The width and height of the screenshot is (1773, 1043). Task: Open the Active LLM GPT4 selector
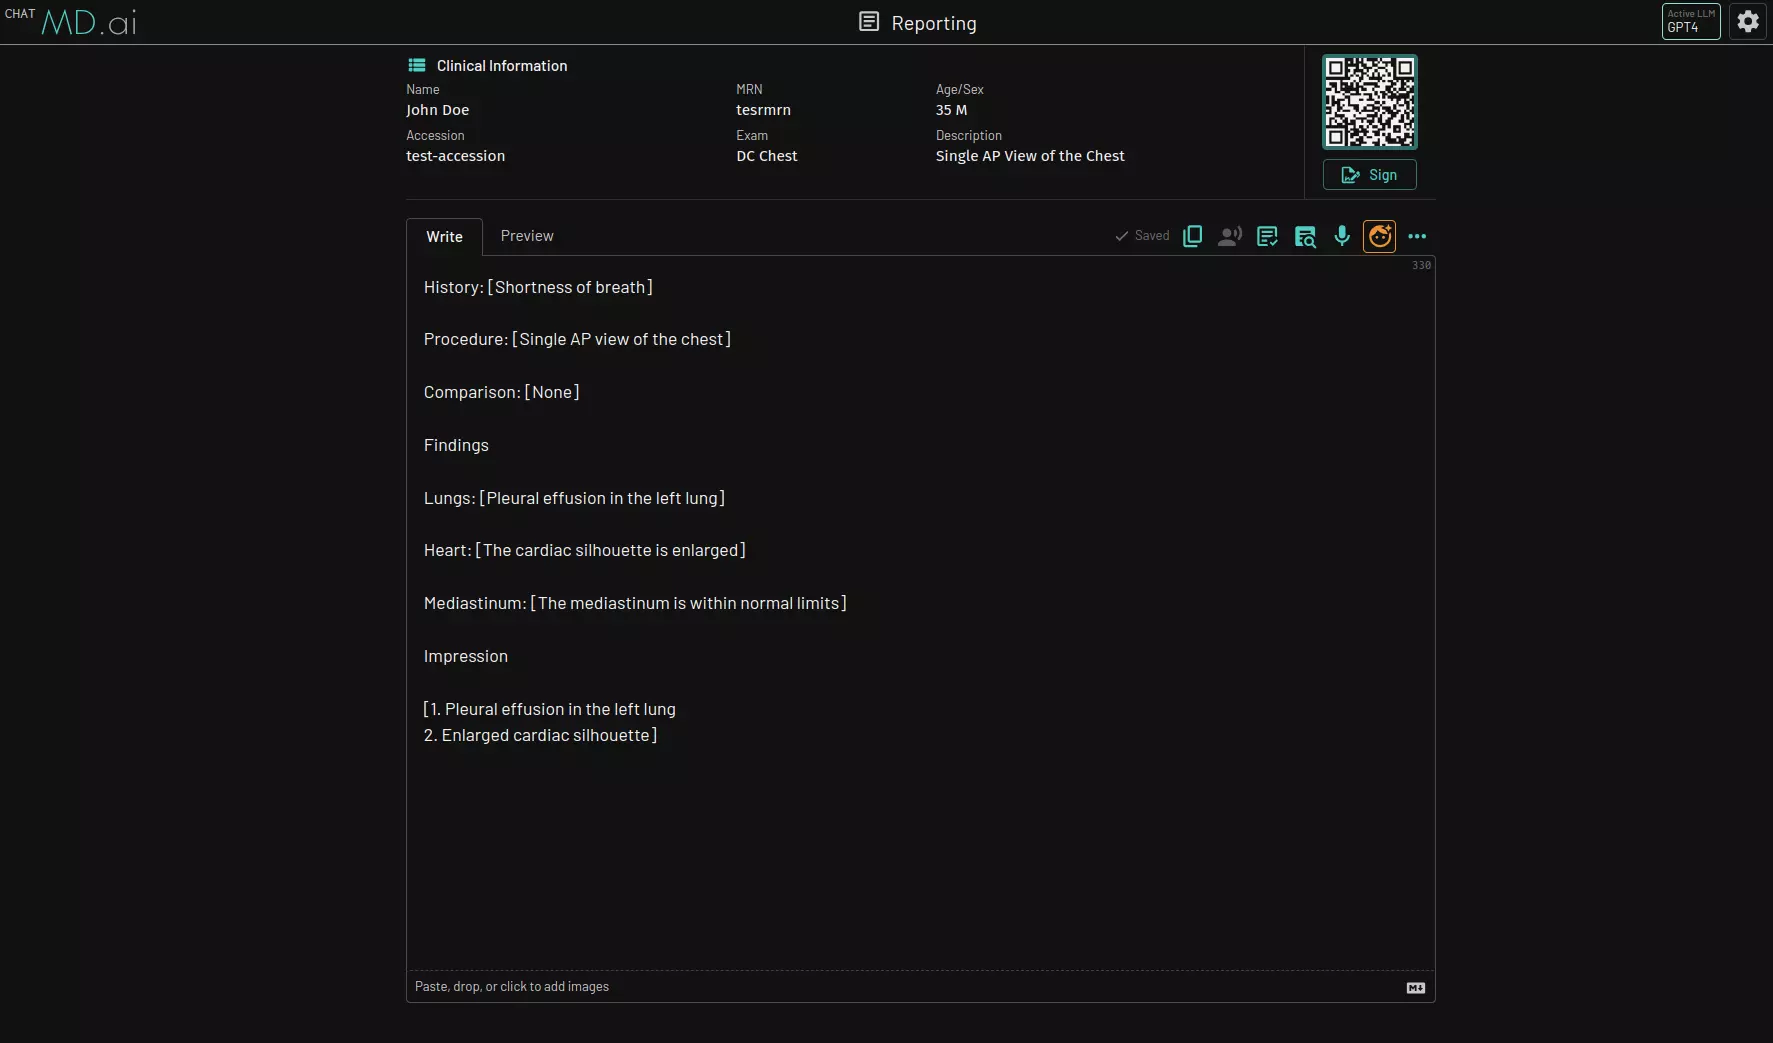click(x=1689, y=20)
